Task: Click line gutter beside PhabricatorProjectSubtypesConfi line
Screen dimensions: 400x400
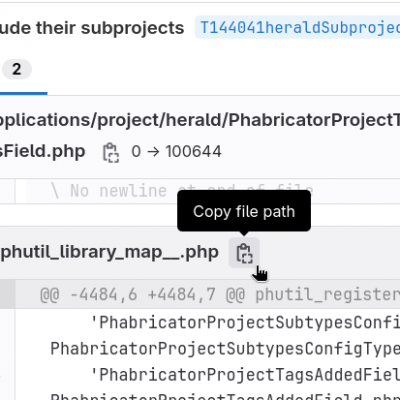Action: point(7,322)
